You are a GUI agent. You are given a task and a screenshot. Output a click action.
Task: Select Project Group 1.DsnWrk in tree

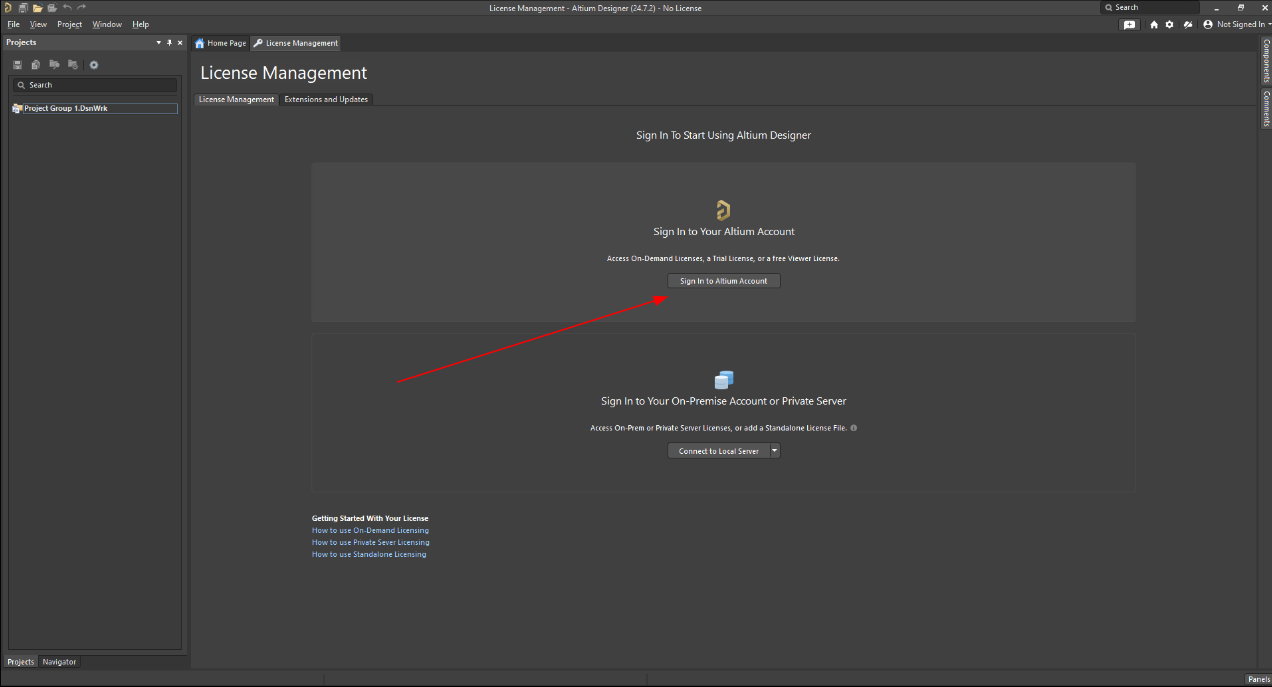(95, 108)
